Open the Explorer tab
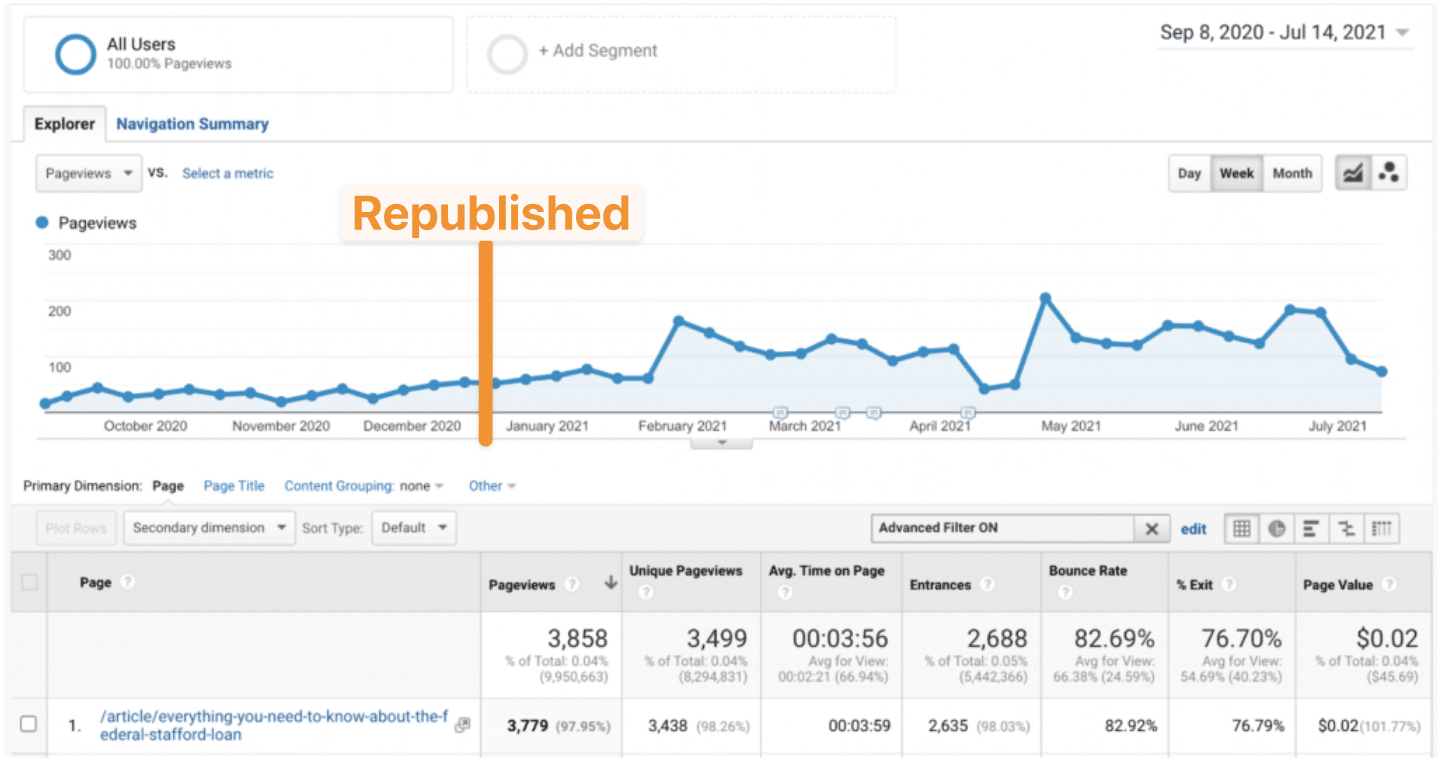 [64, 124]
